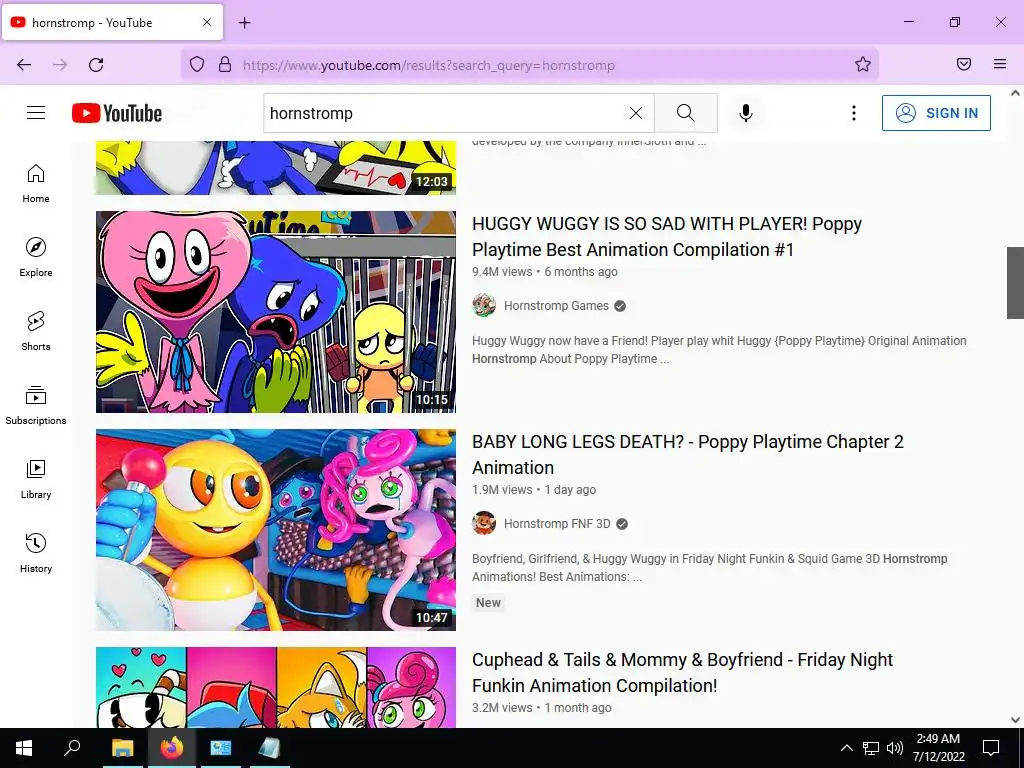Viewport: 1024px width, 768px height.
Task: Open volume control in system tray
Action: [895, 748]
